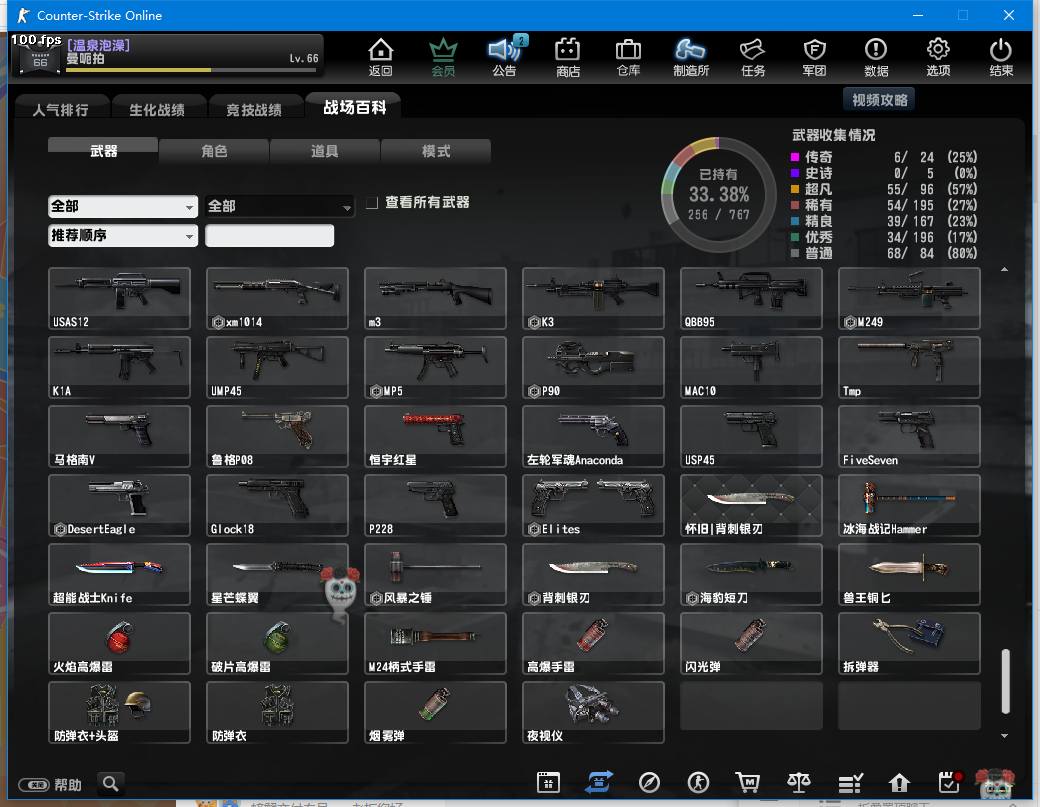Open the 商店 shop icon
The width and height of the screenshot is (1040, 807).
point(568,57)
